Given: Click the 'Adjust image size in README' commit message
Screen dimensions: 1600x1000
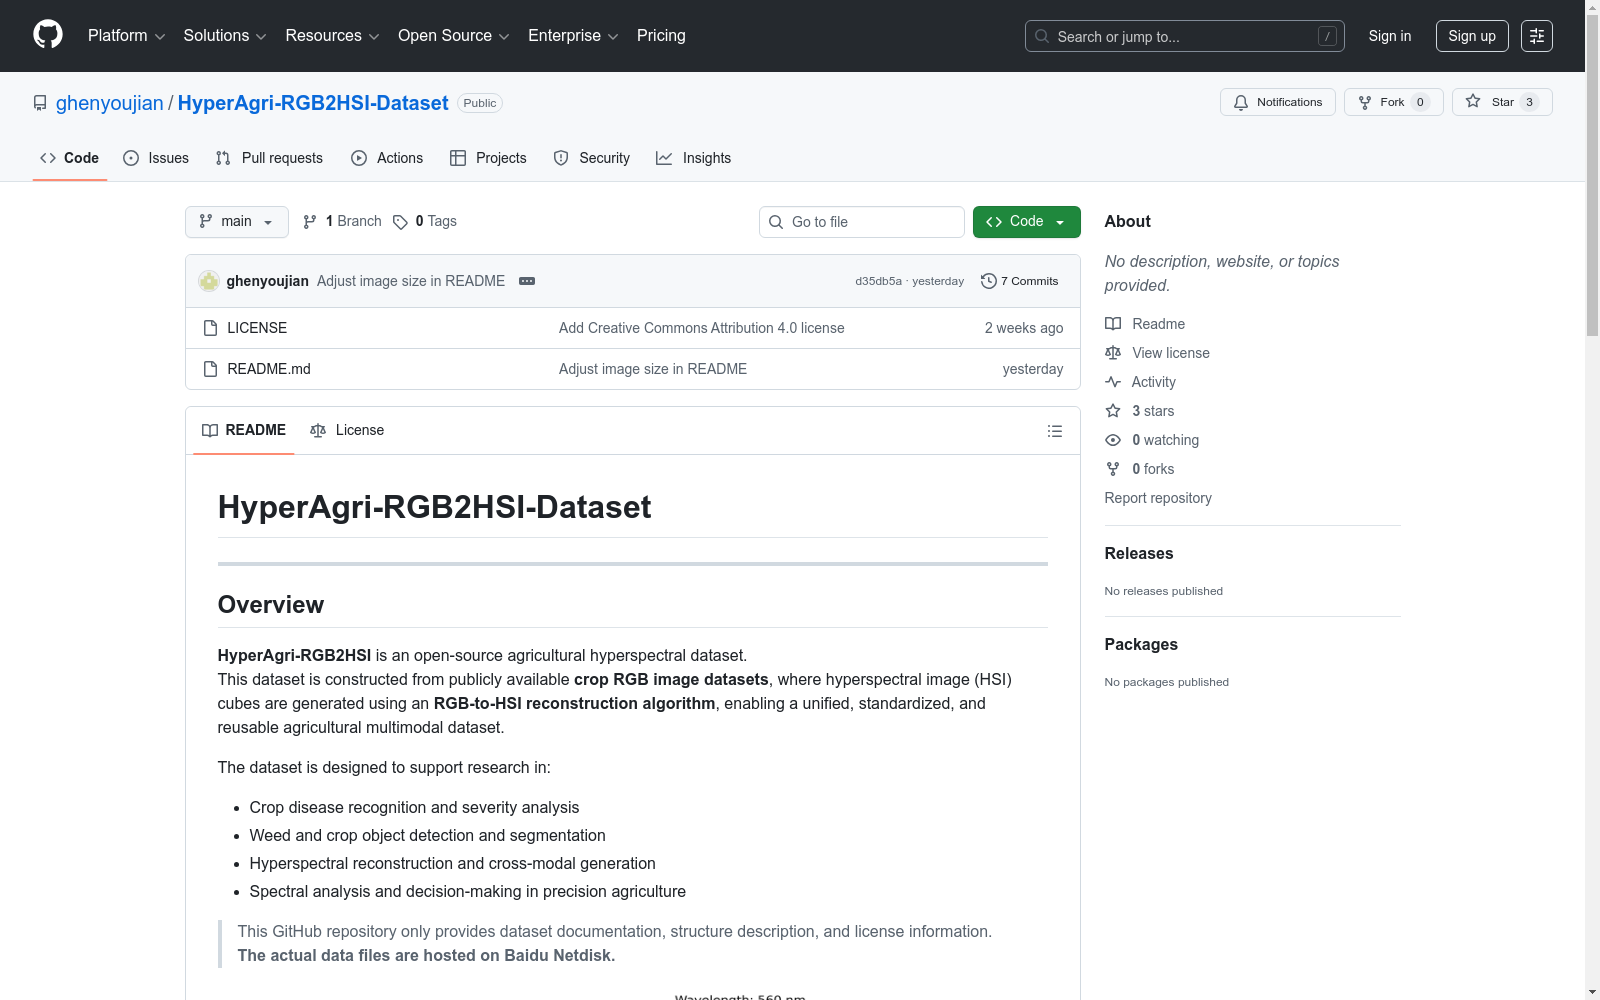Looking at the screenshot, I should [x=411, y=281].
